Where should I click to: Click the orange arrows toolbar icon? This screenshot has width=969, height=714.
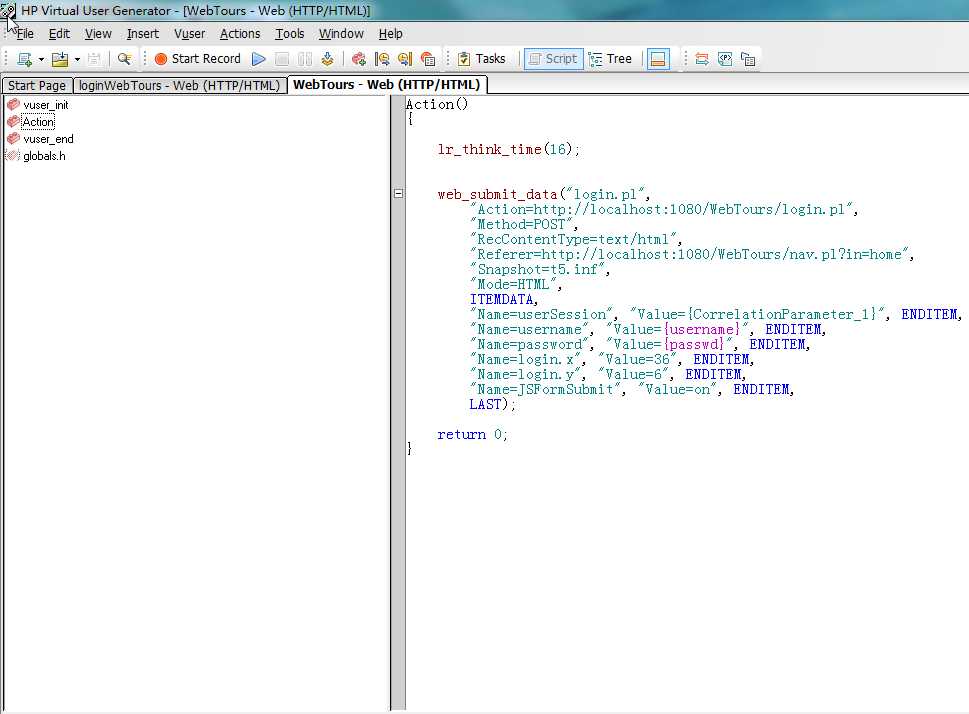[x=702, y=59]
